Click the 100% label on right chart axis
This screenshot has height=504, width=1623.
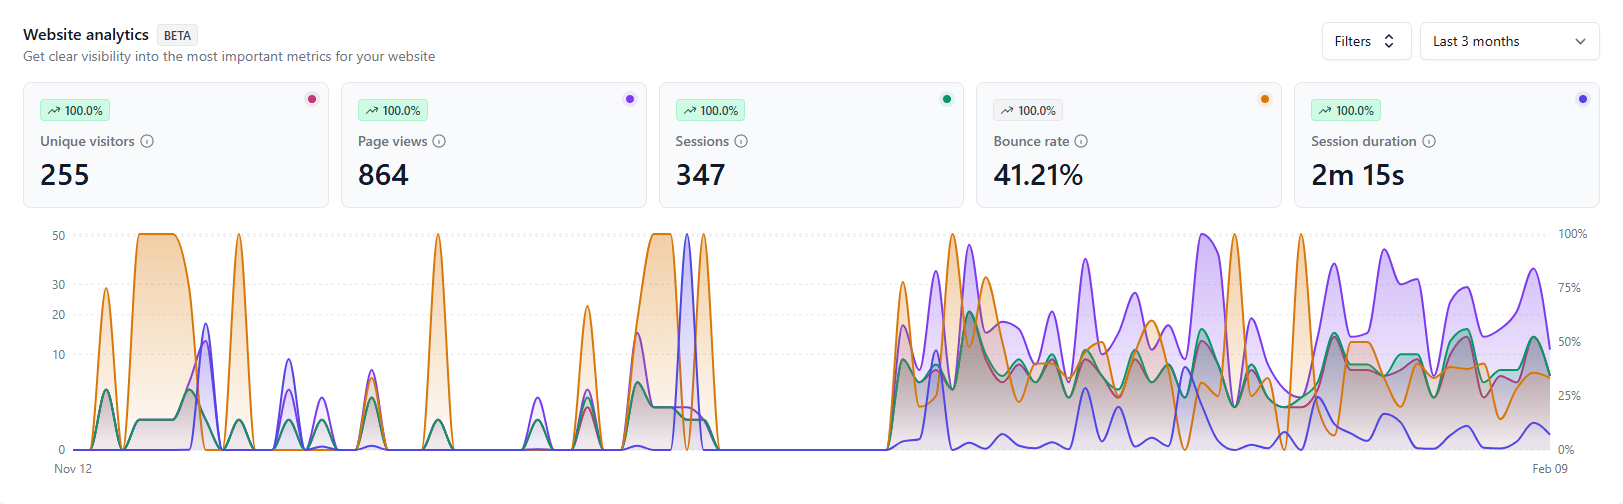[1573, 234]
